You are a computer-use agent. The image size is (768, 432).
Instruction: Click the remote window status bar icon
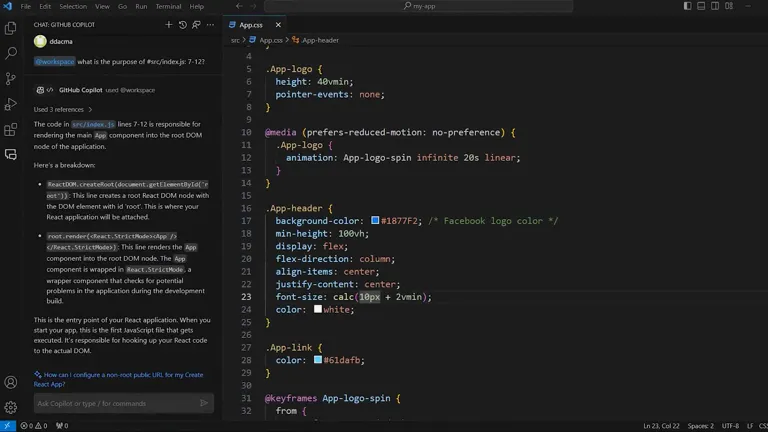(7, 426)
